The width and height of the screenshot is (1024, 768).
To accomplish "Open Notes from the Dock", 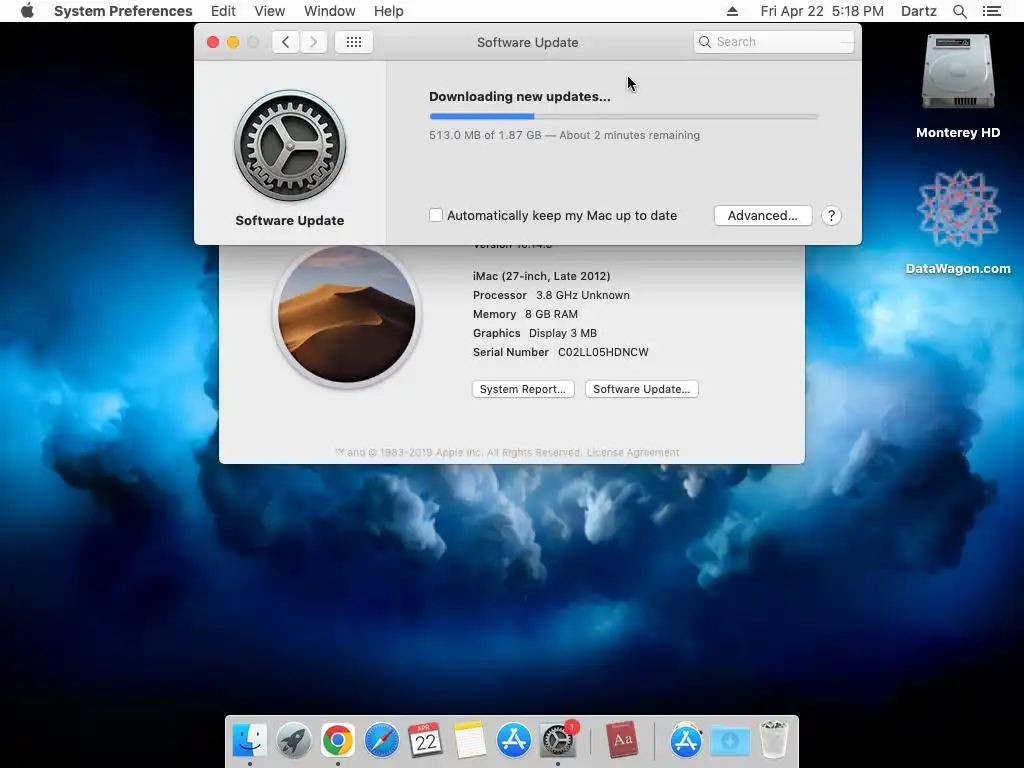I will tap(470, 741).
